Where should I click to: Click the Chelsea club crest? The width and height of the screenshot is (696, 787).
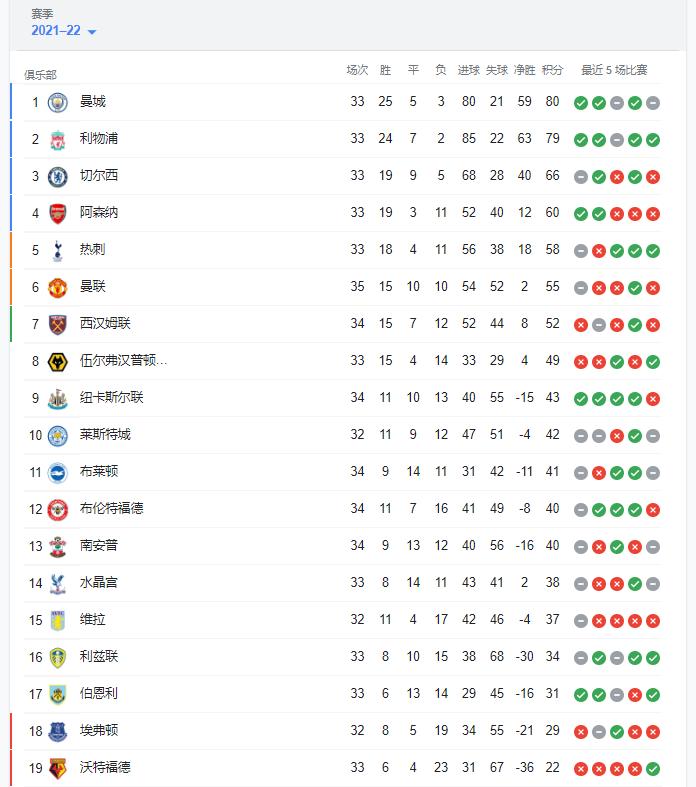58,177
